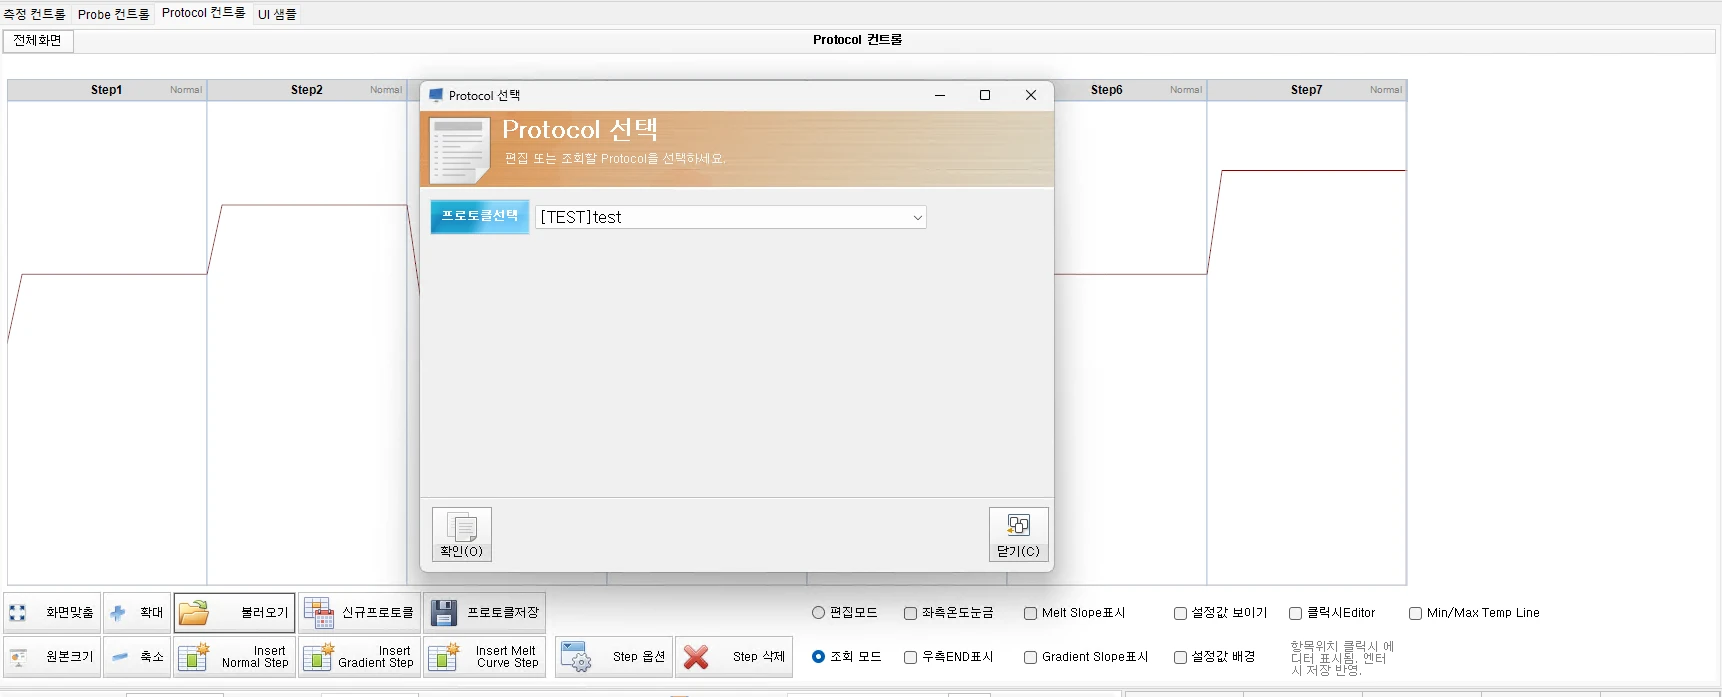The width and height of the screenshot is (1722, 697).
Task: Click the Step1 column header
Action: pyautogui.click(x=107, y=90)
